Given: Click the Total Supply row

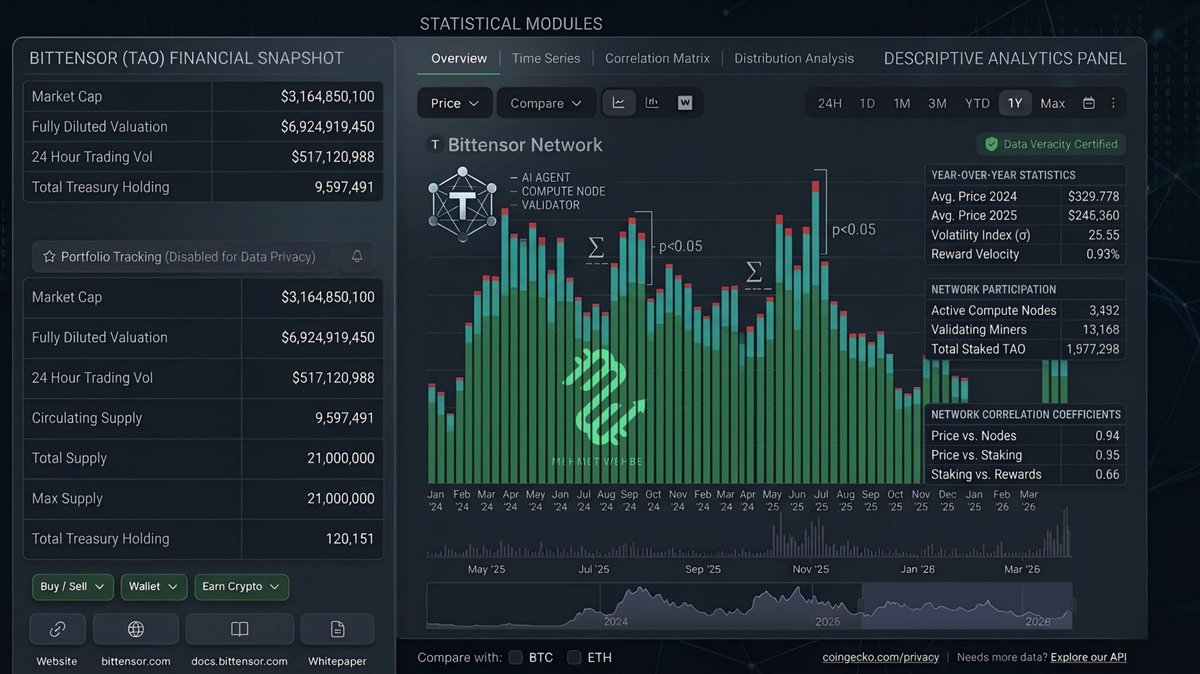Looking at the screenshot, I should click(x=203, y=458).
